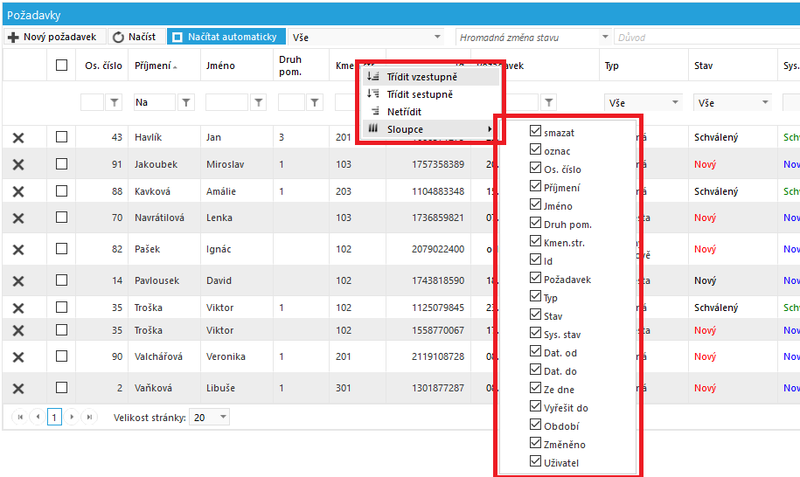Click the Načíst reload button

pyautogui.click(x=134, y=37)
